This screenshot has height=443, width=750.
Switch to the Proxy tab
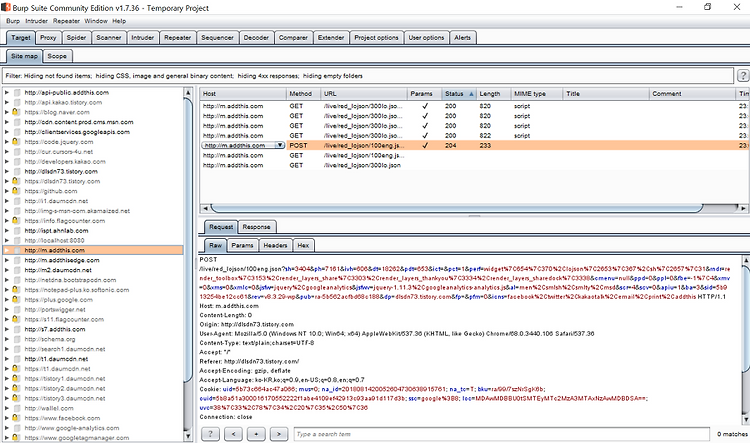(x=48, y=37)
